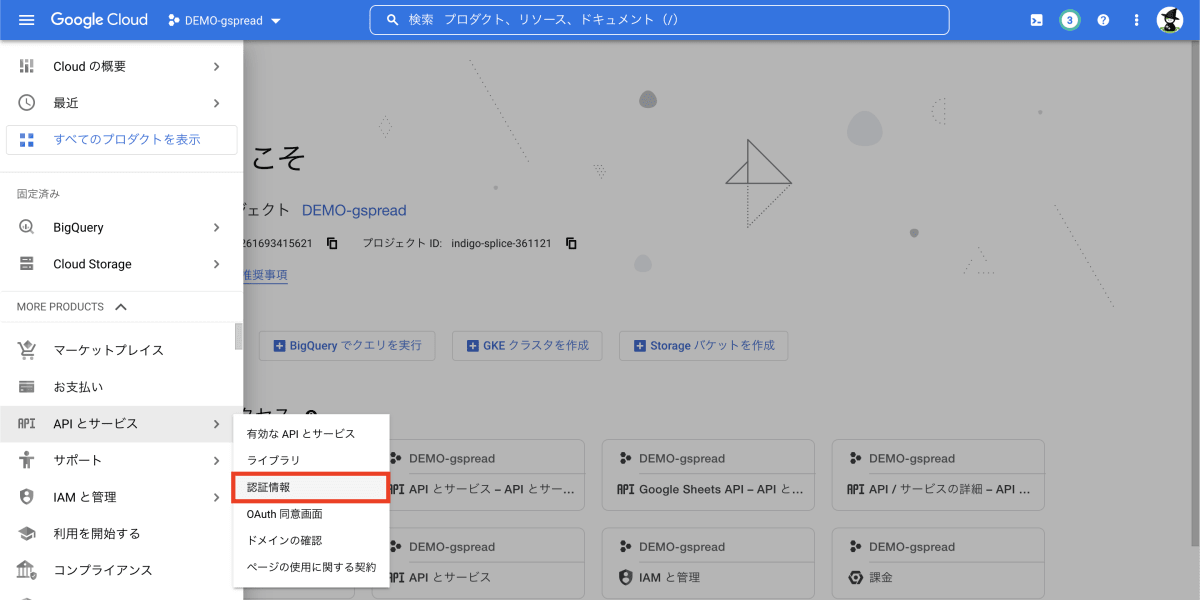Click the API icon beside API とサービス
Viewport: 1200px width, 600px height.
[27, 424]
